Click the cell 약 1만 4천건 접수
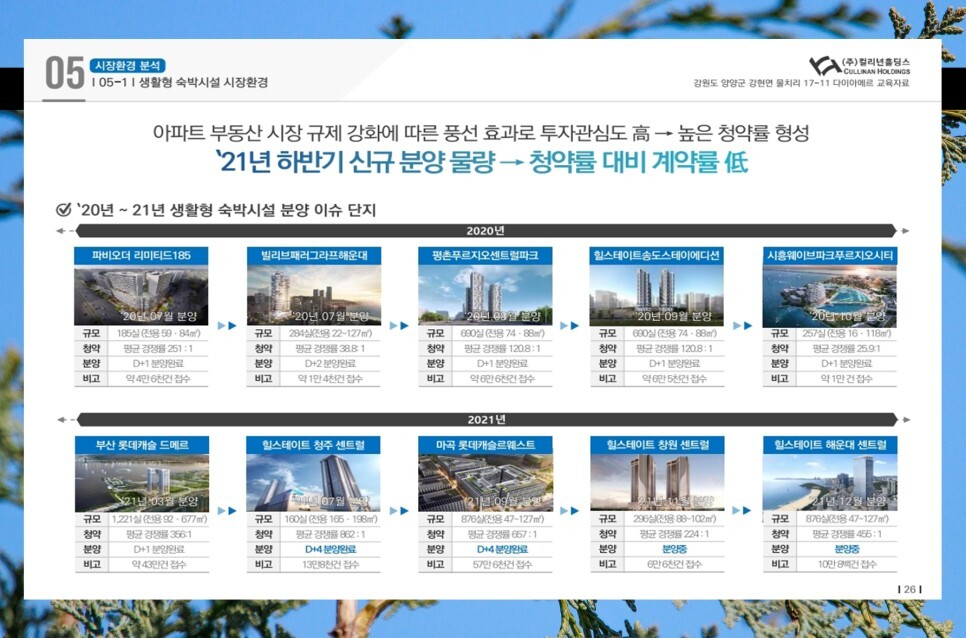Viewport: 966px width, 638px height. (x=331, y=379)
